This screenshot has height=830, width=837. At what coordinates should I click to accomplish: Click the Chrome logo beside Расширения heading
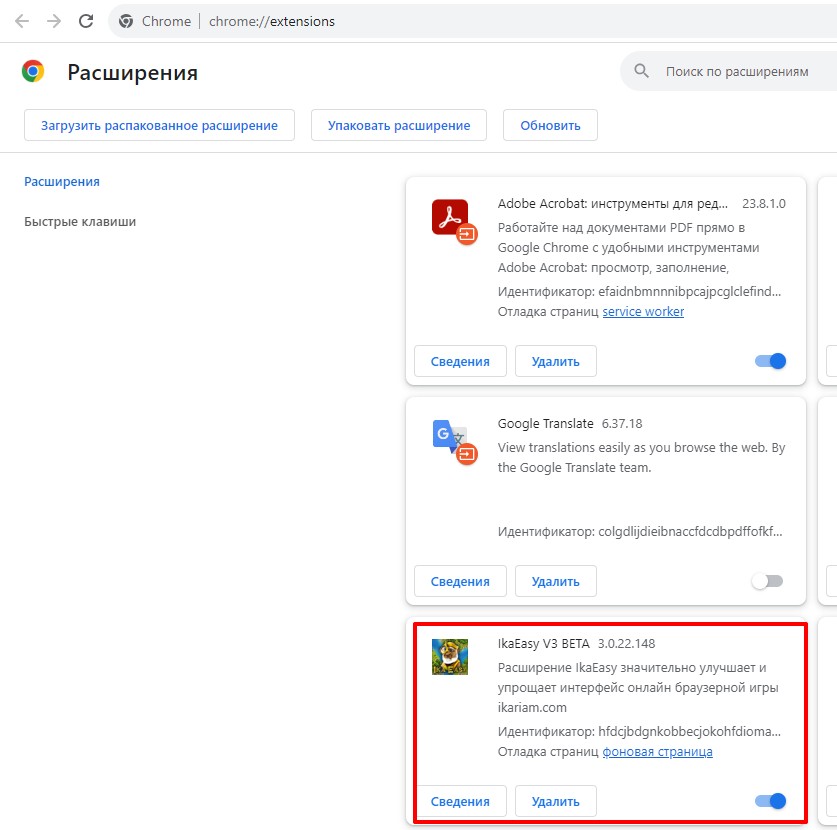click(33, 71)
